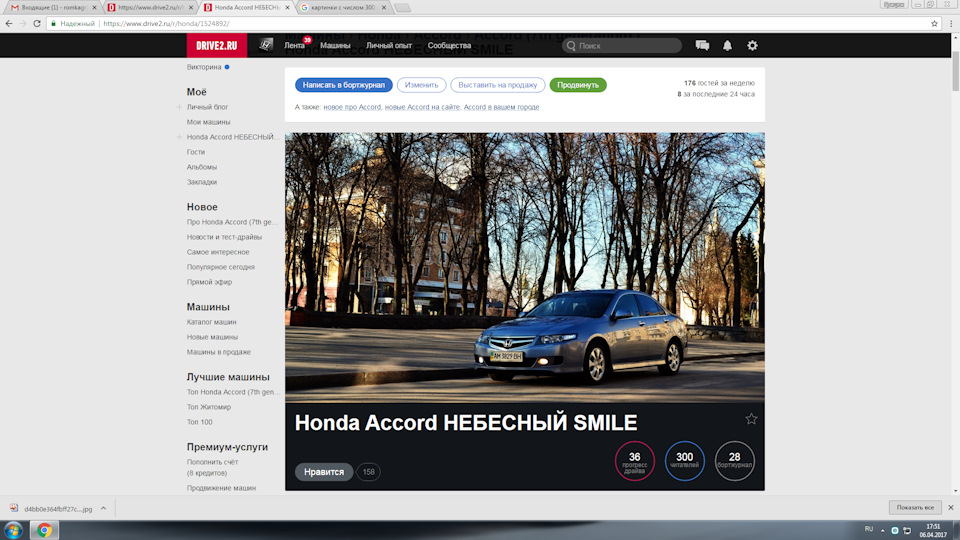Open Гости sidebar link
This screenshot has width=960, height=540.
[x=196, y=152]
